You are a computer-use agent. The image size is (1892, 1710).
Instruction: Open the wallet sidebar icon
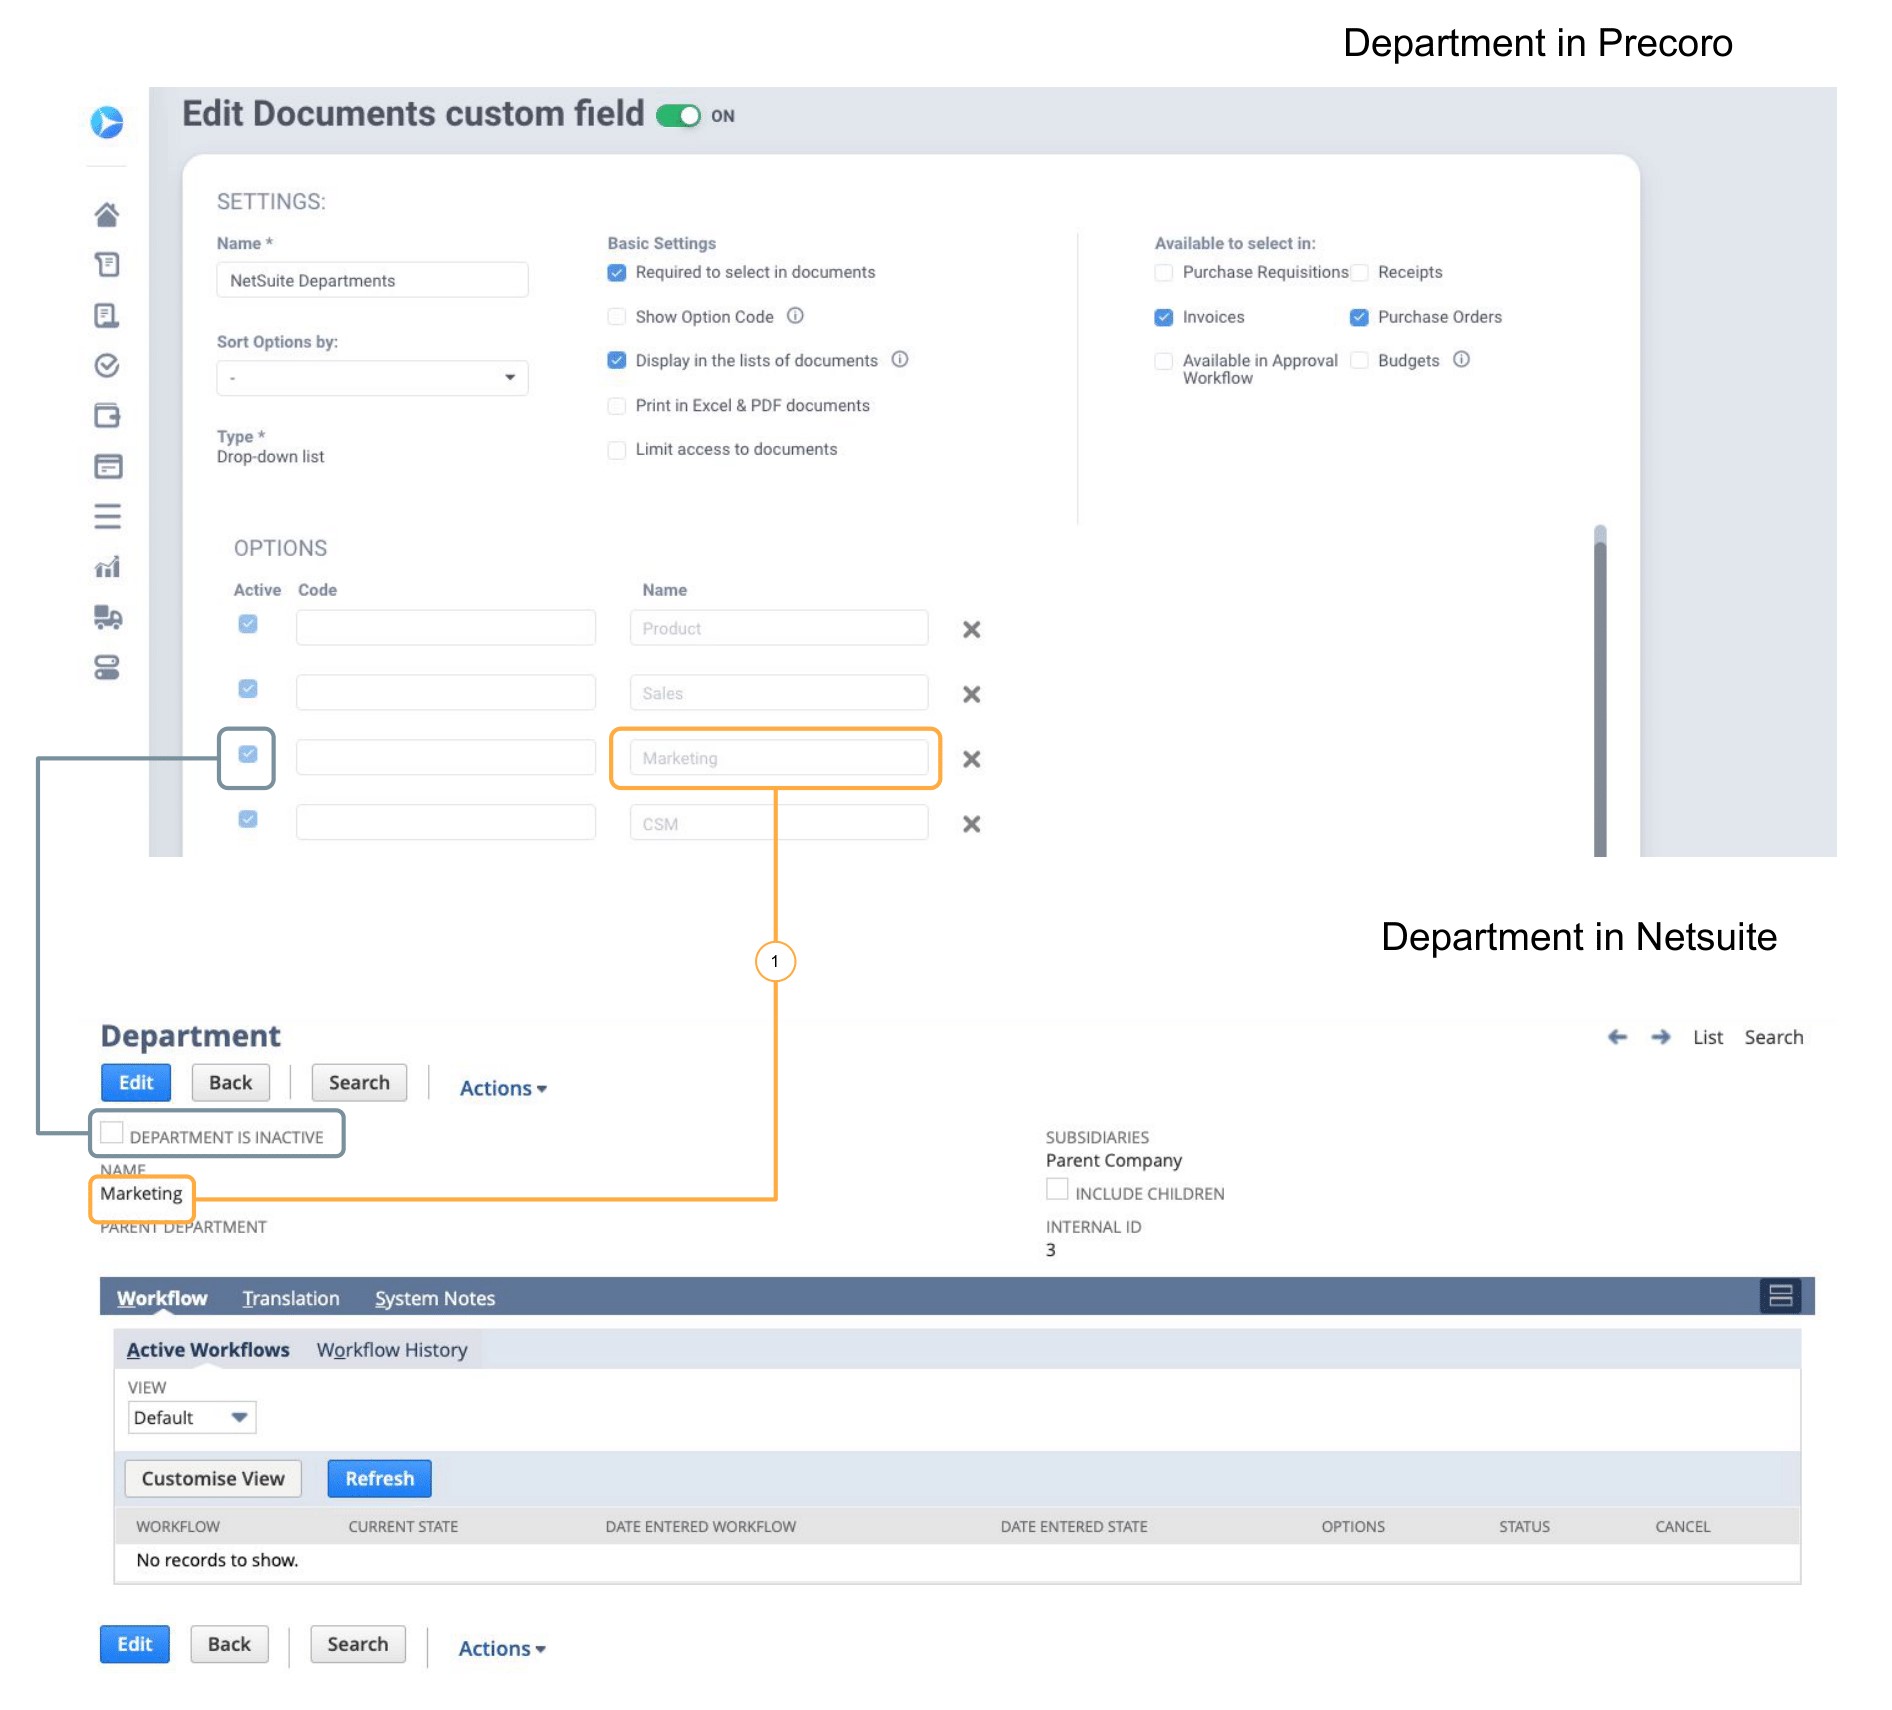coord(107,415)
